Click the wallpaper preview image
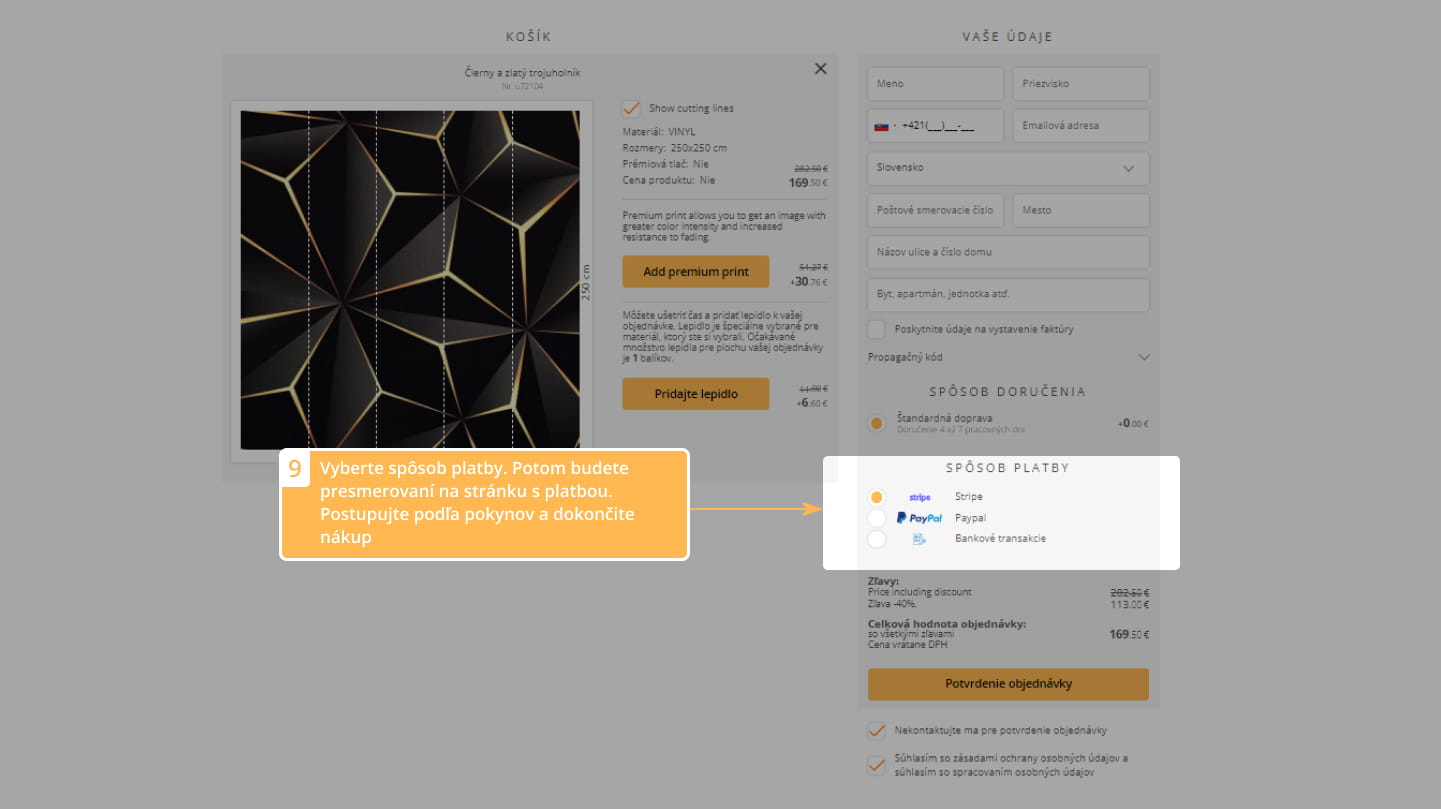This screenshot has height=809, width=1442. (x=410, y=280)
